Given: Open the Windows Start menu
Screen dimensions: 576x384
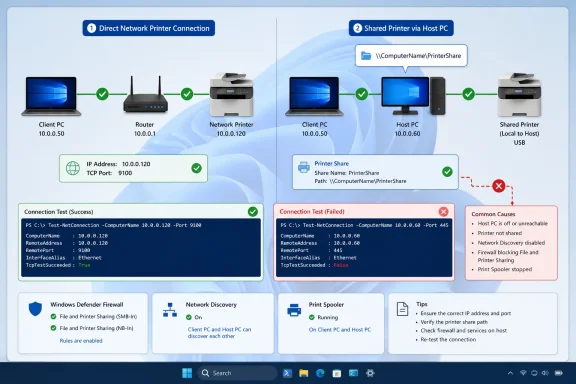Looking at the screenshot, I should [x=187, y=373].
